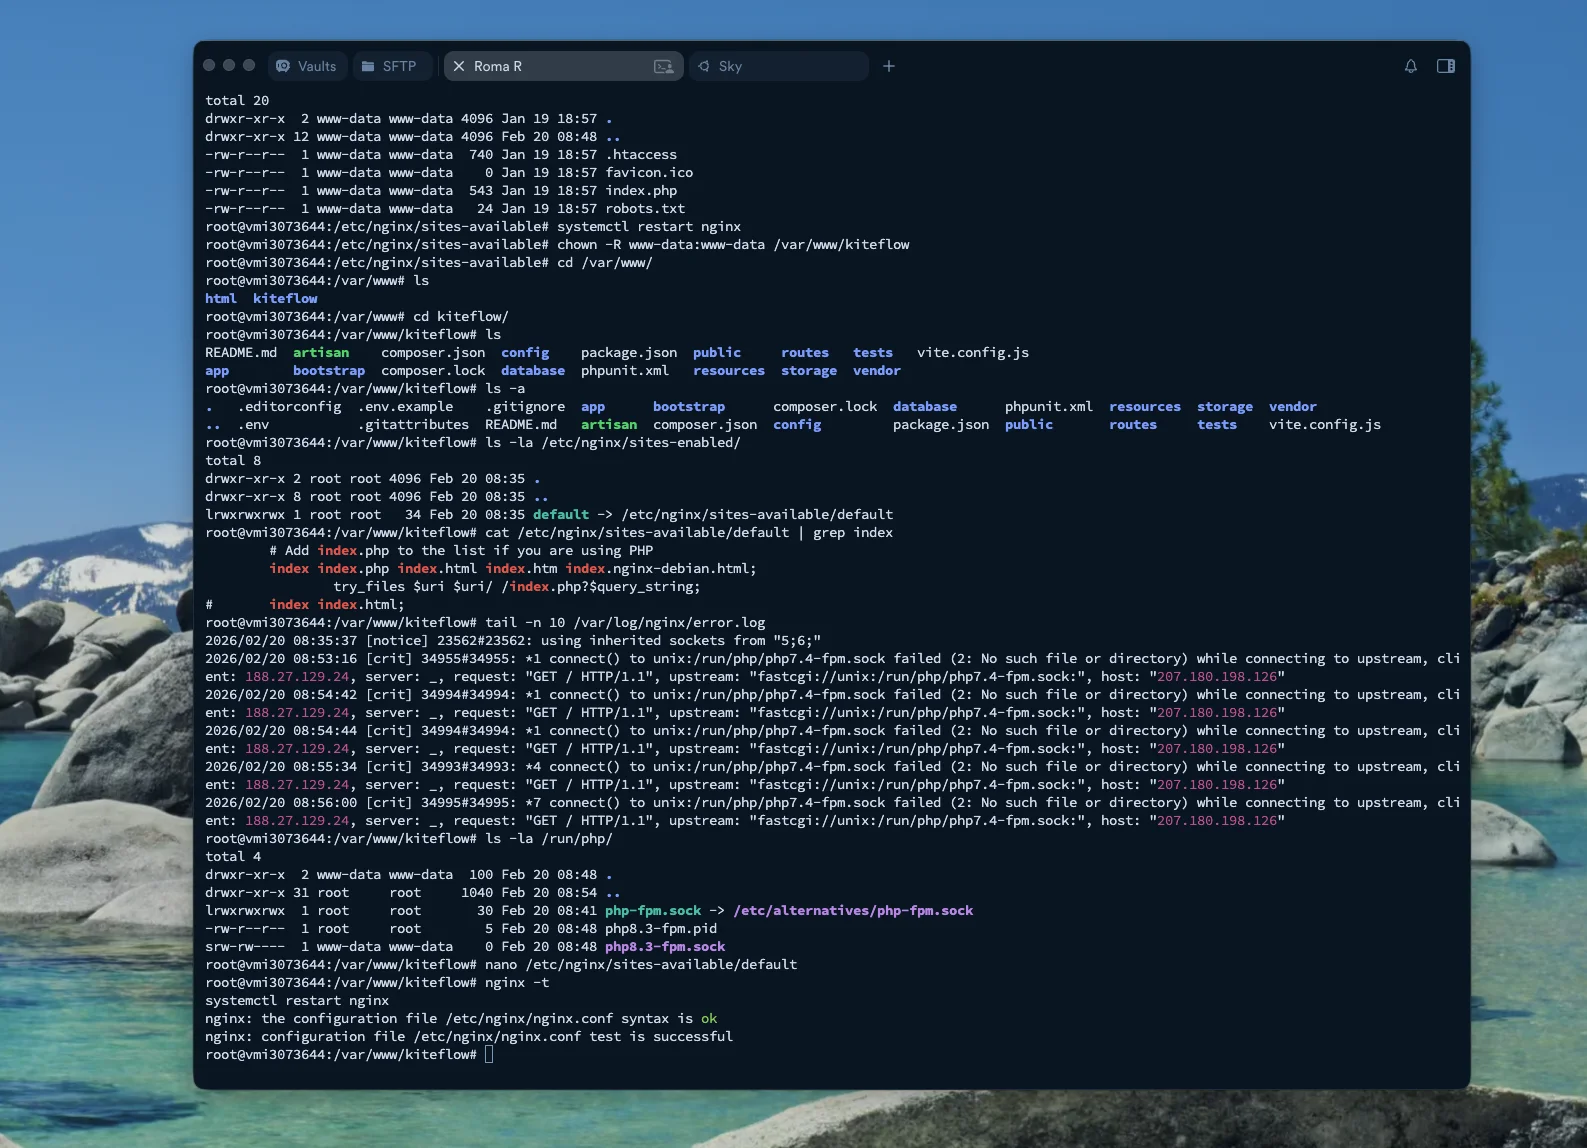Click the "chown -R www-data:www-data /var/www/kiteflow" command
1587x1148 pixels.
coord(733,244)
